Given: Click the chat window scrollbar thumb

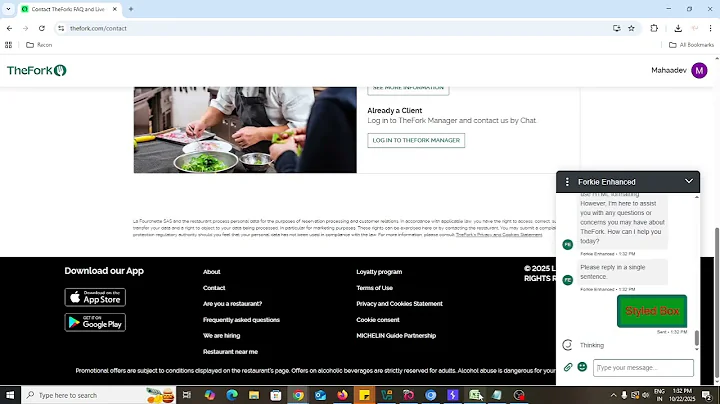Looking at the screenshot, I should (x=697, y=338).
